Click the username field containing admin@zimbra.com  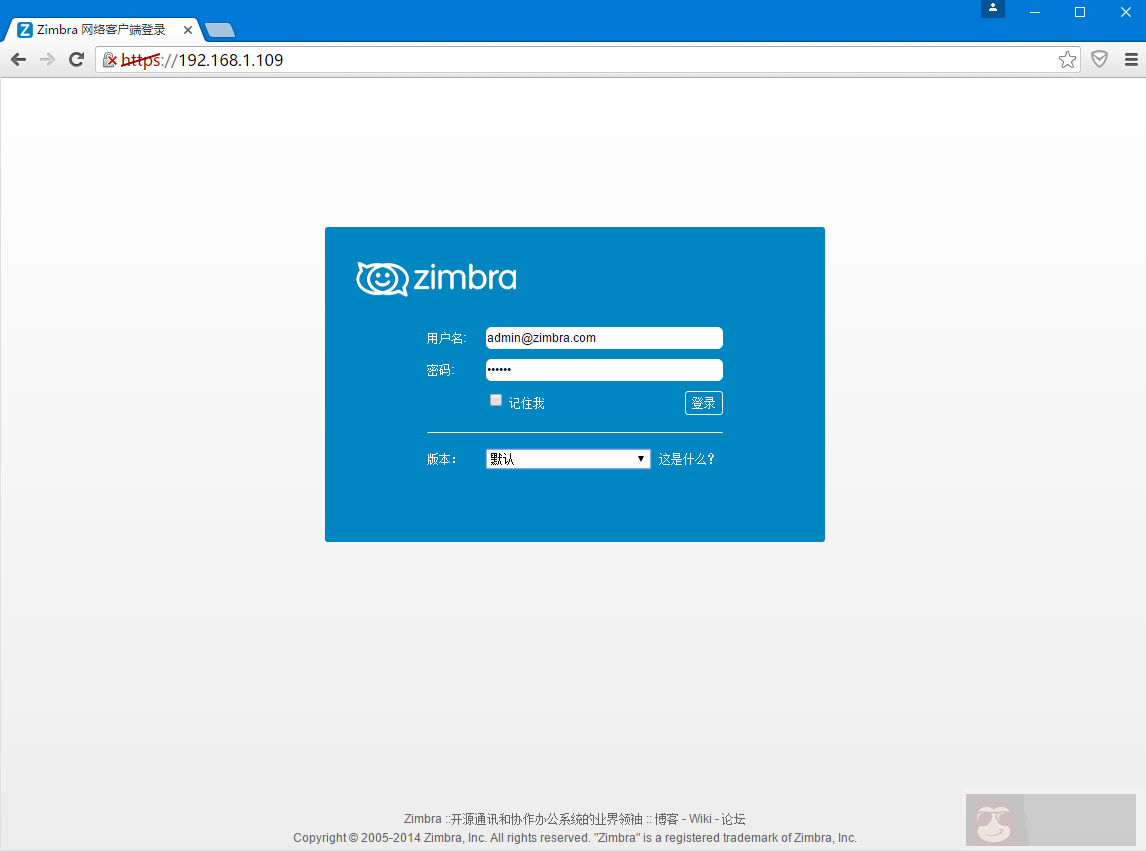603,337
